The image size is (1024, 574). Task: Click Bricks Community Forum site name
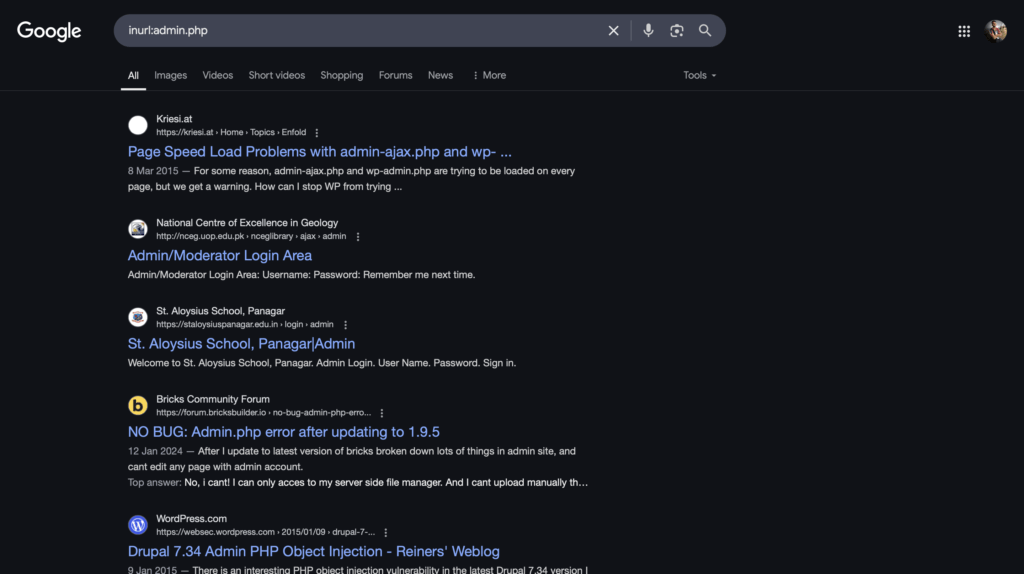point(213,399)
